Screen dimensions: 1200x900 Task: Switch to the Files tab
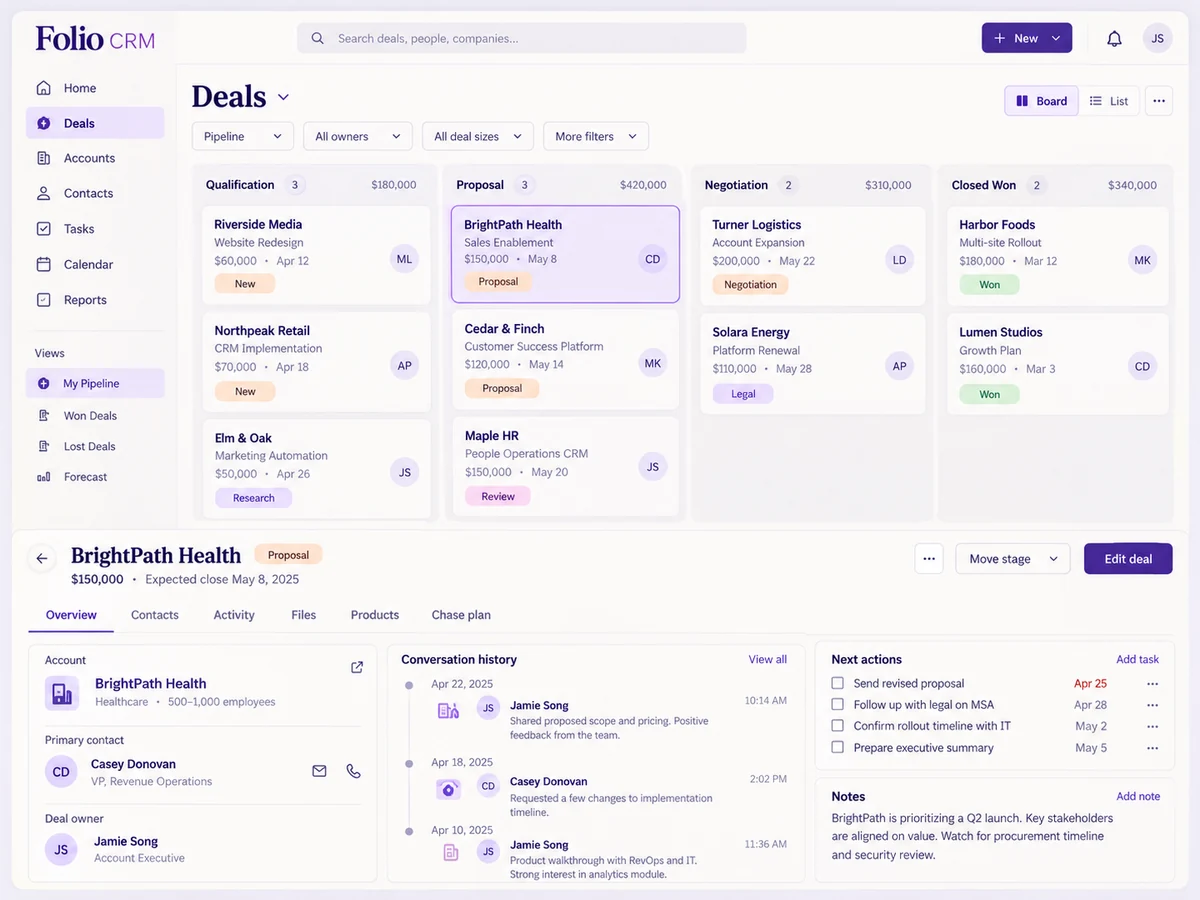304,615
